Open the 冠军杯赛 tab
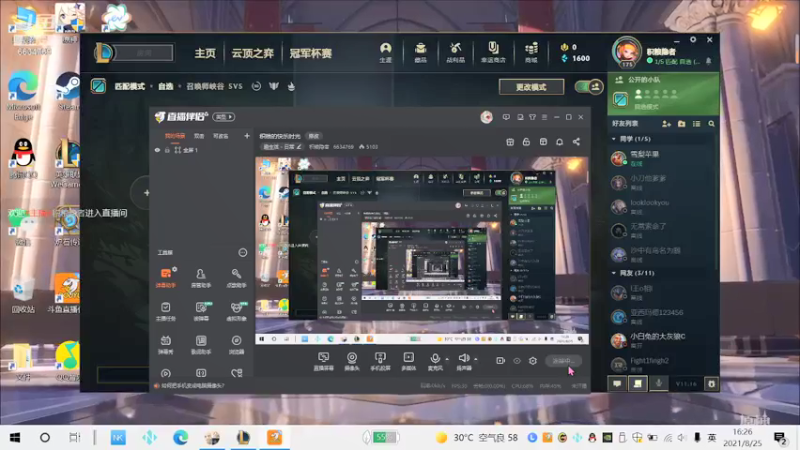The image size is (800, 450). 311,53
